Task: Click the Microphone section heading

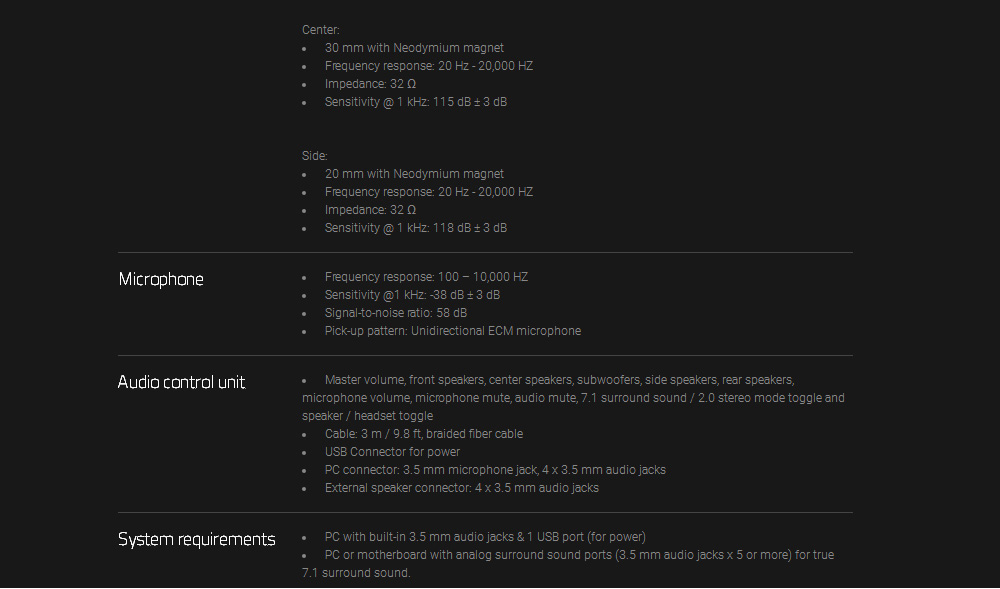Action: tap(161, 279)
